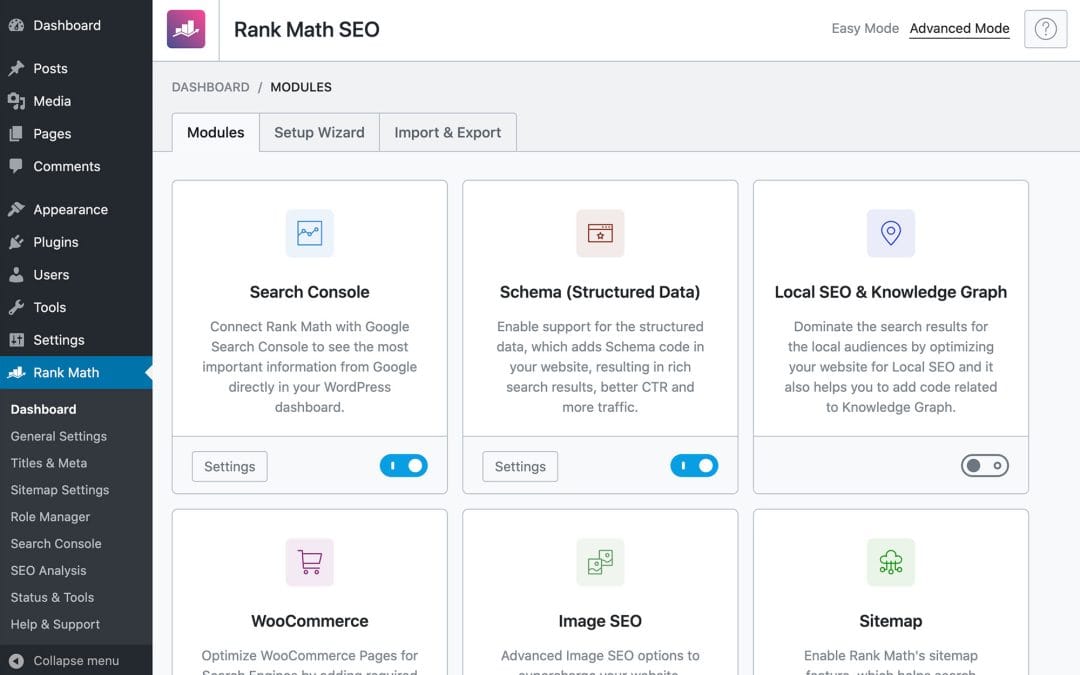Click the Image SEO module icon
This screenshot has width=1080, height=675.
[600, 562]
